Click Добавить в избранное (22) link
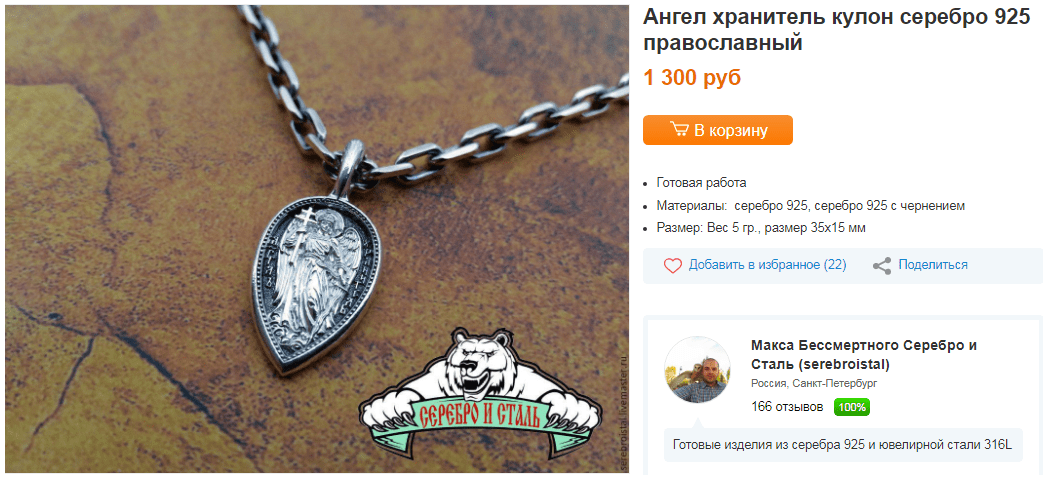1052x477 pixels. pyautogui.click(x=768, y=265)
